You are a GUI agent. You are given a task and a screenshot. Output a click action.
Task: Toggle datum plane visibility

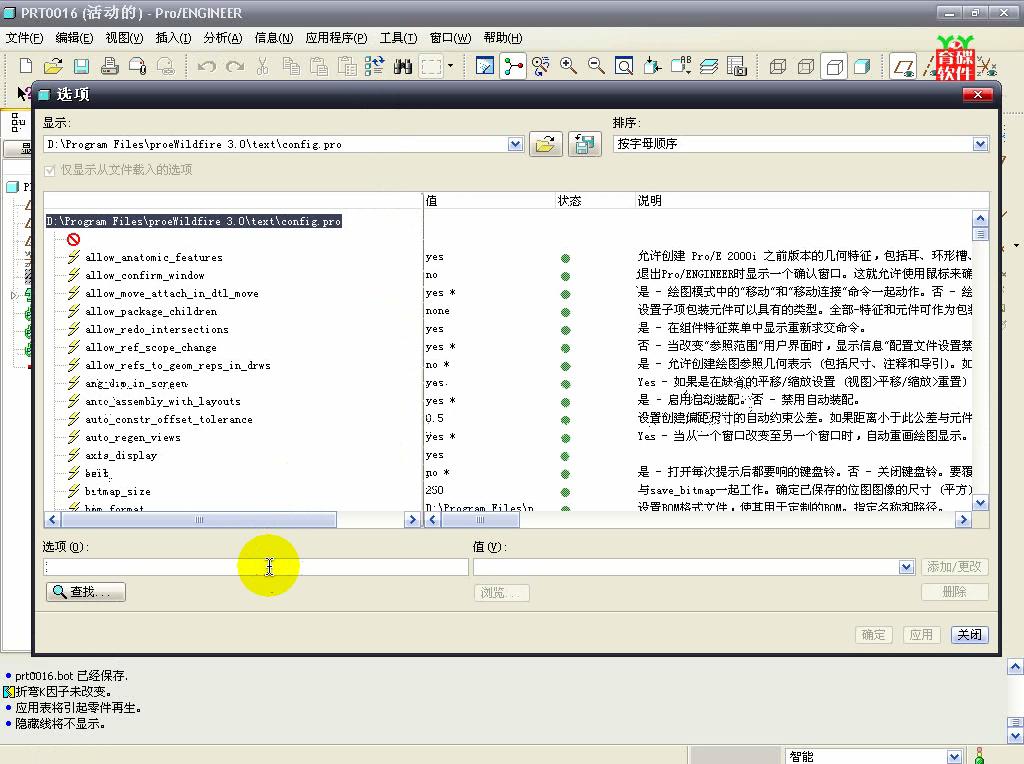click(904, 66)
